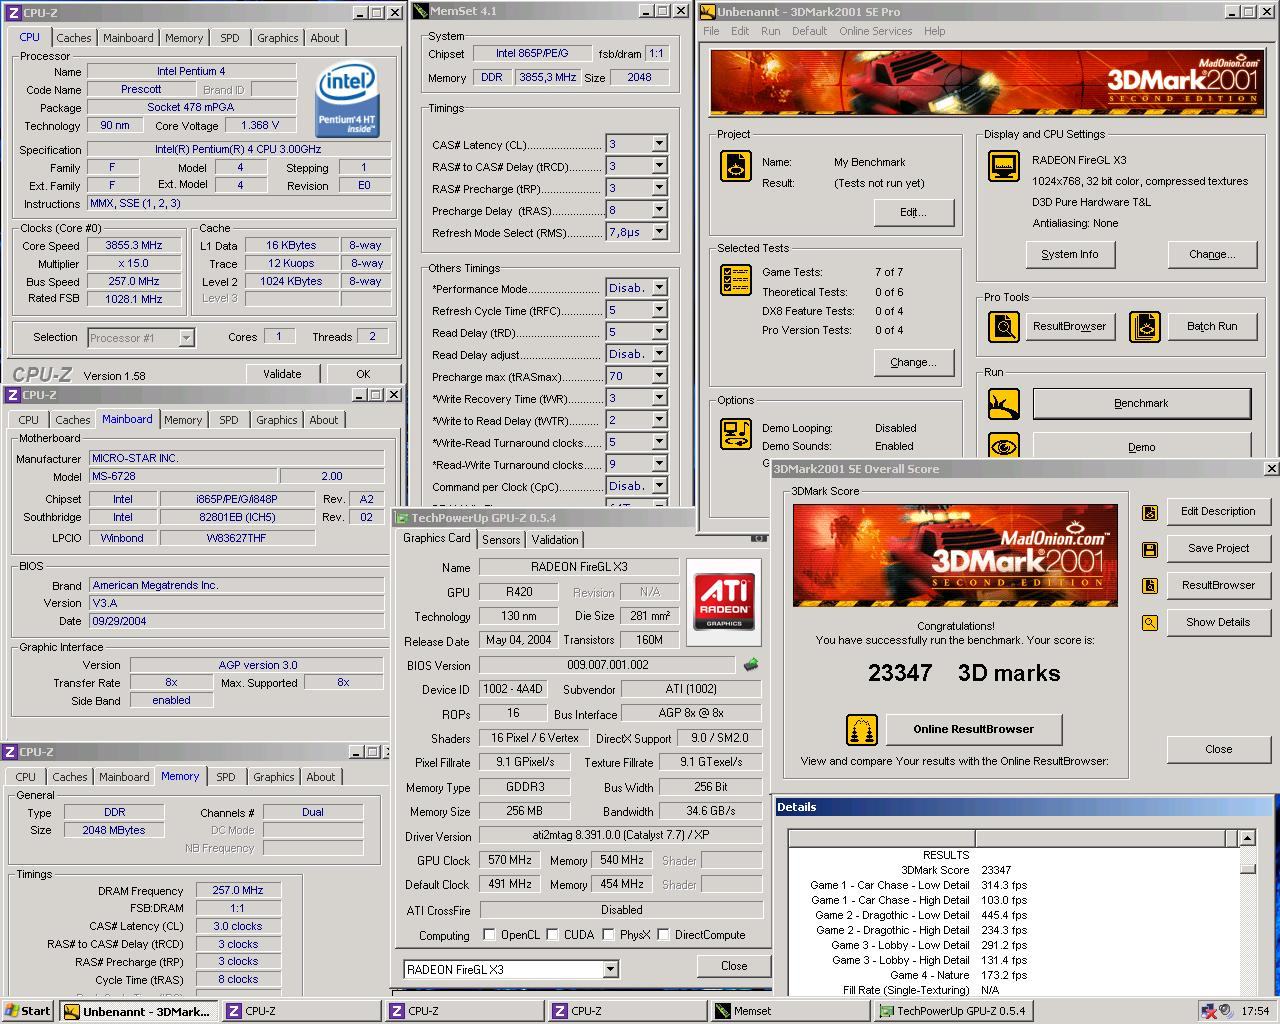Click the Benchmark button
Viewport: 1280px width, 1024px height.
[x=1141, y=404]
